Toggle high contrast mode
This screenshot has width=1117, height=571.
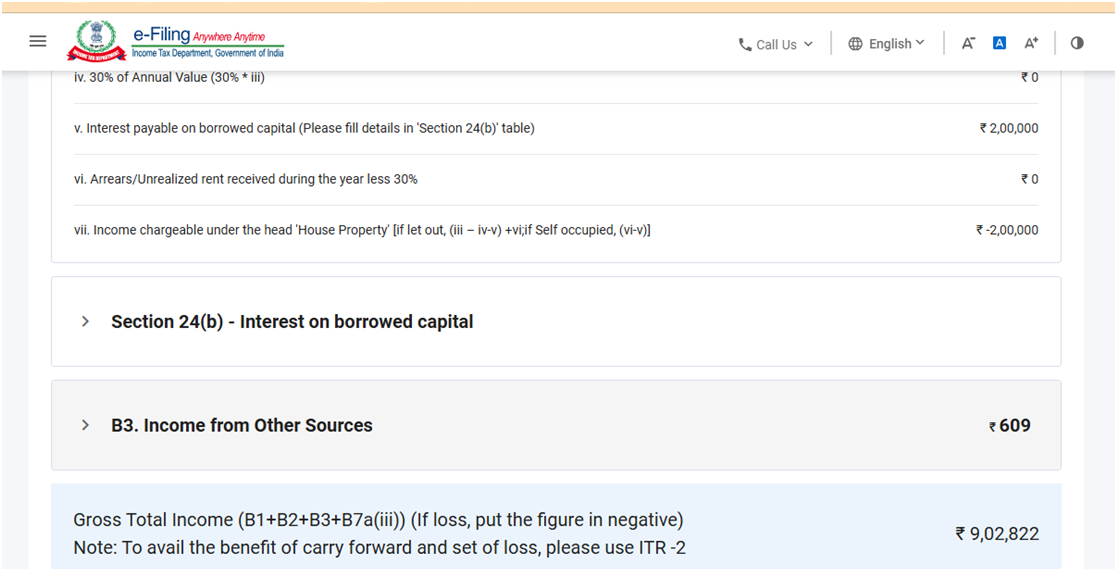(x=1077, y=43)
